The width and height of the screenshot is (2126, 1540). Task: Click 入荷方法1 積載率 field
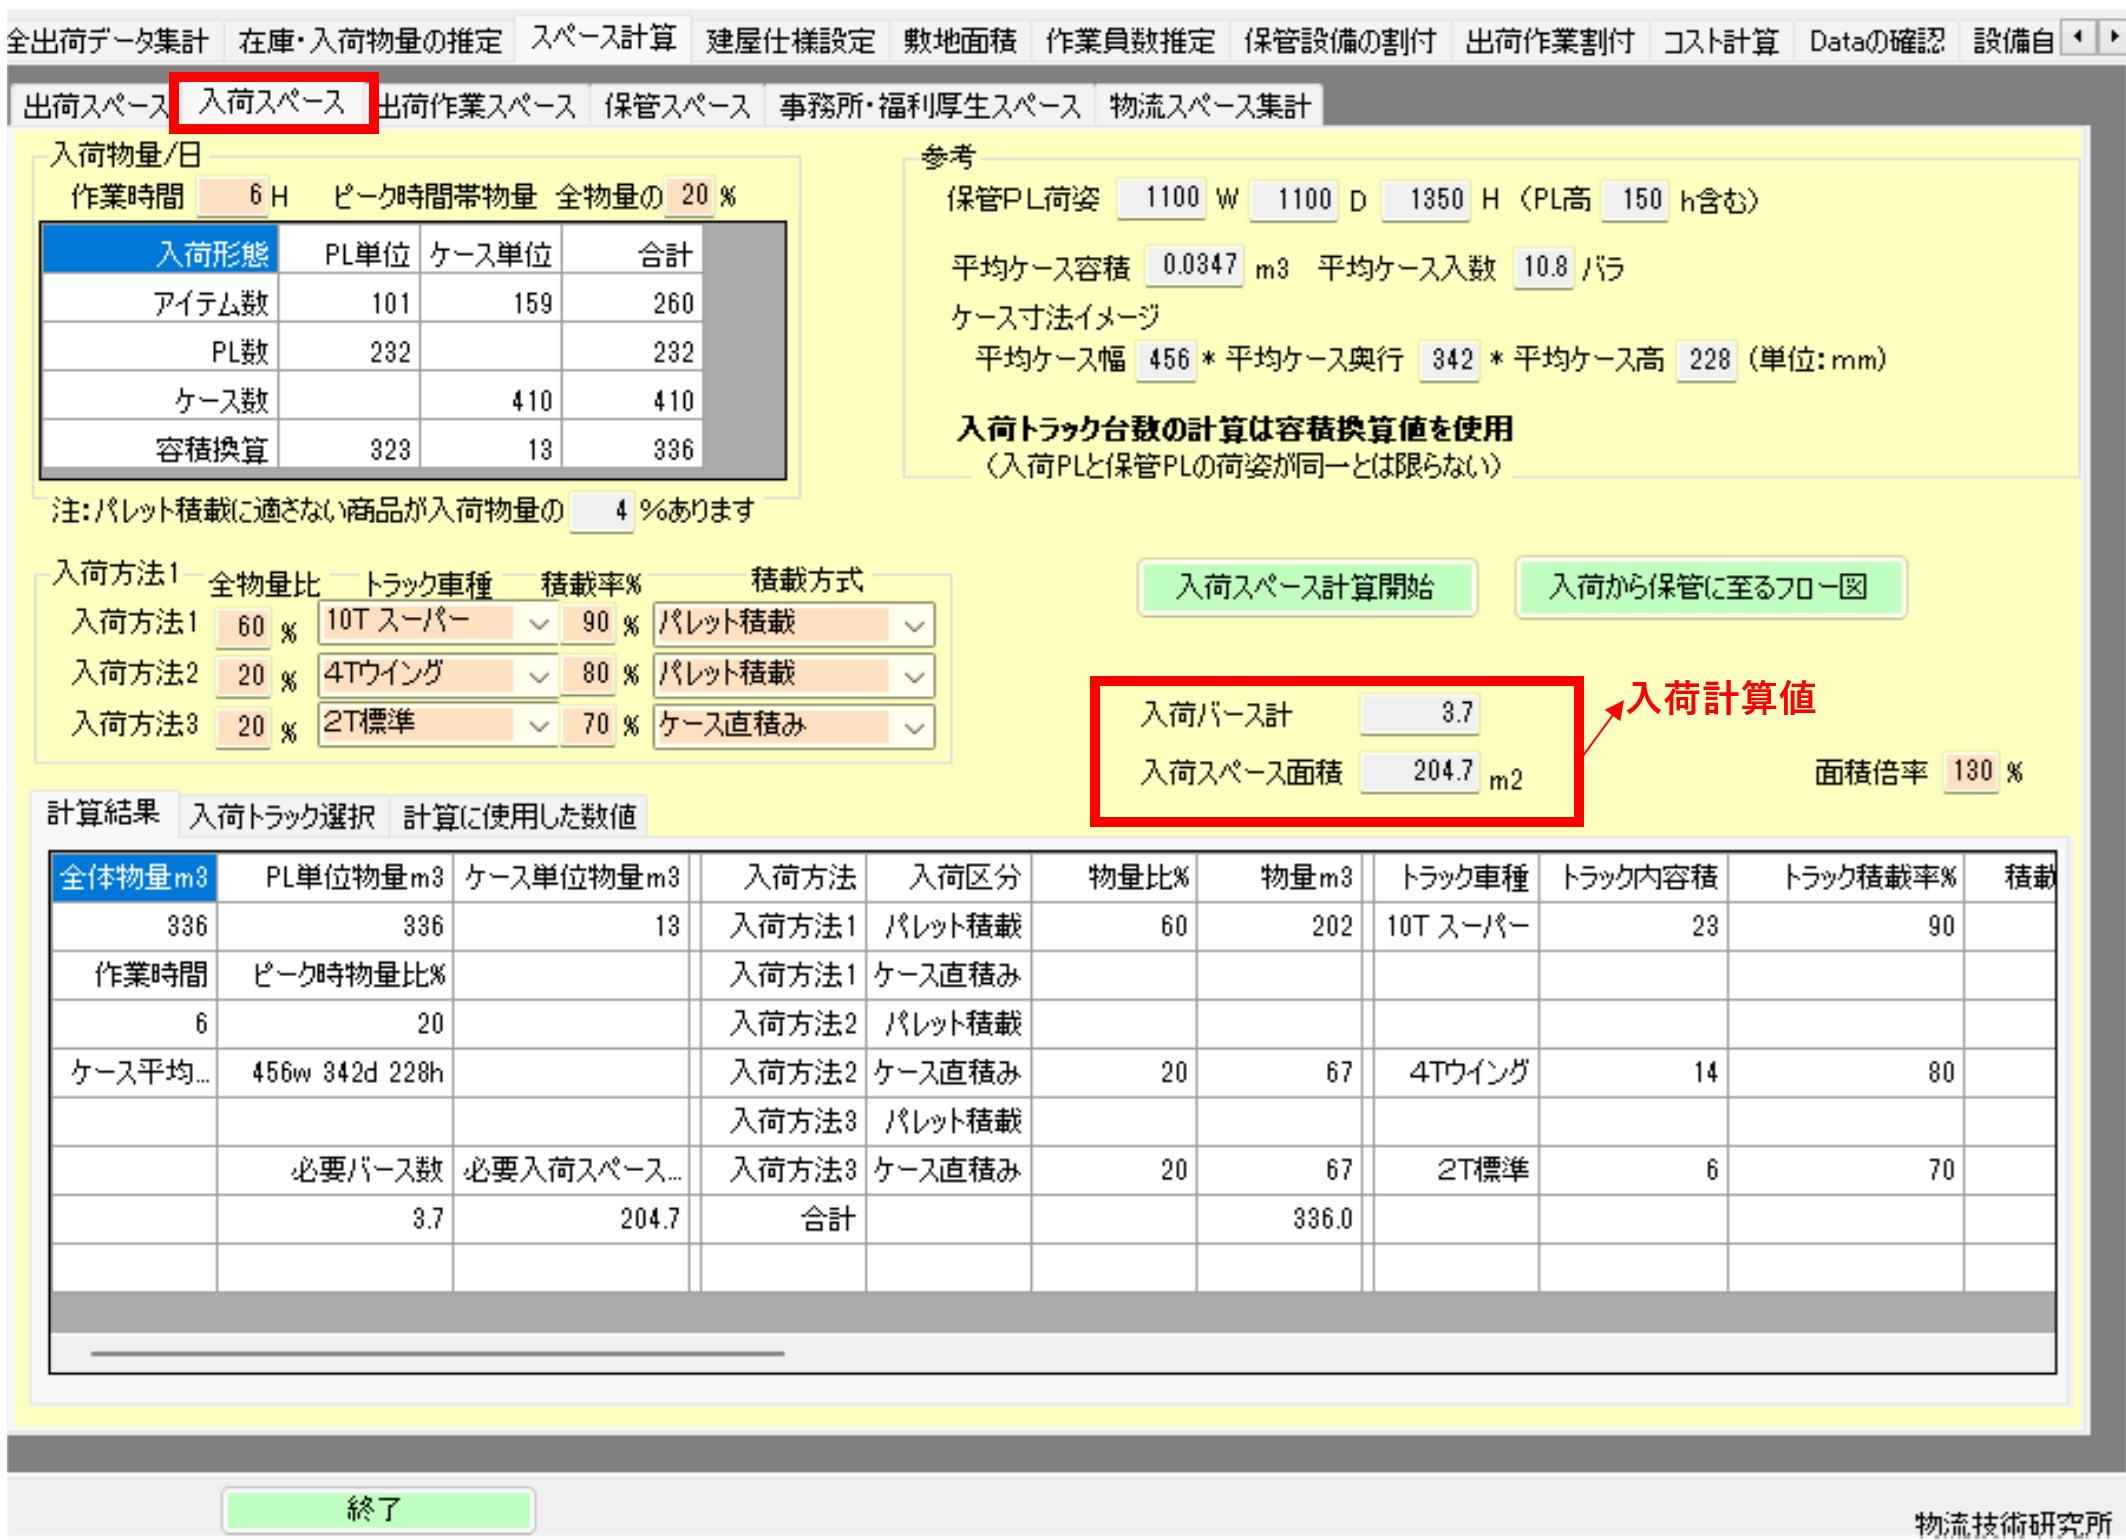click(x=589, y=623)
